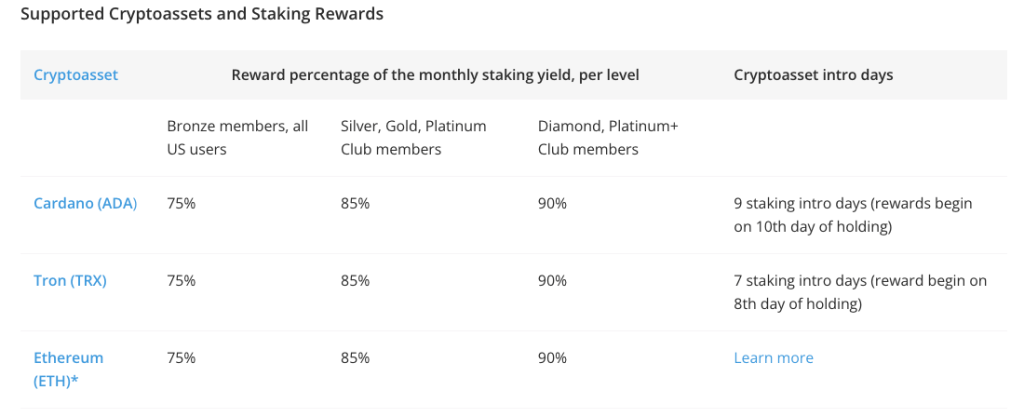Click Tron's 7 staking intro days text
Viewport: 1024px width, 417px height.
[859, 291]
